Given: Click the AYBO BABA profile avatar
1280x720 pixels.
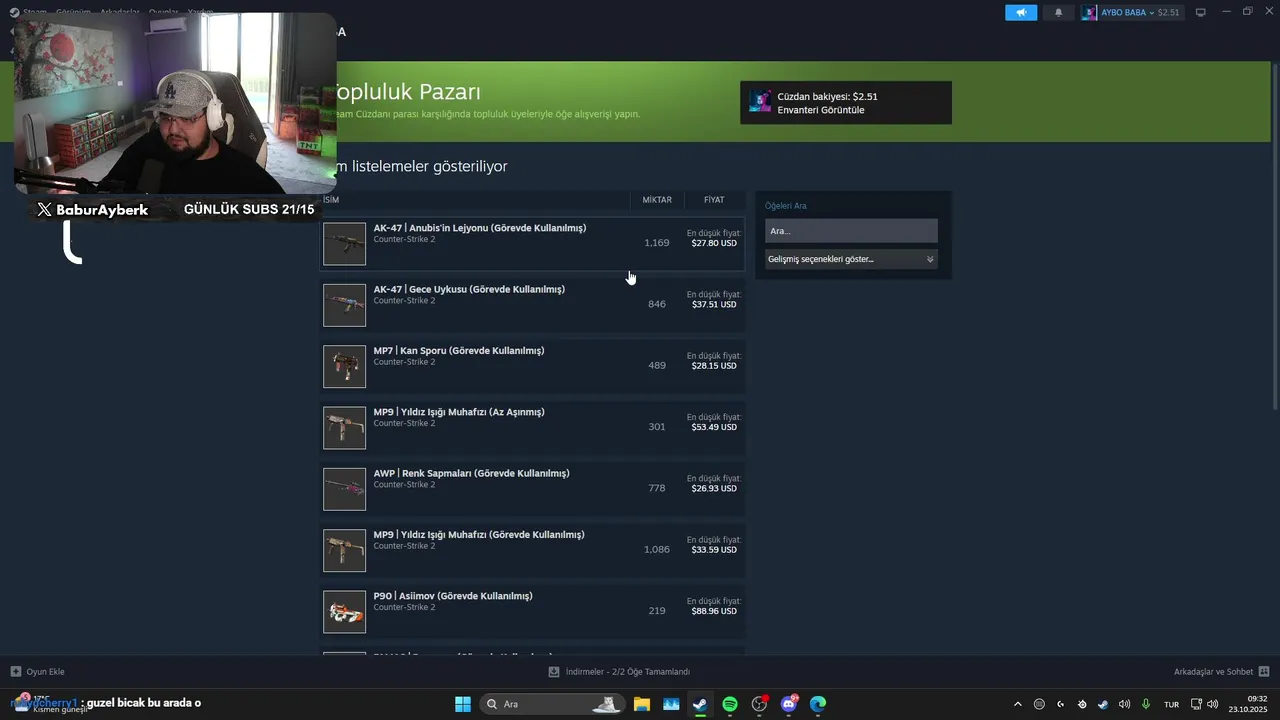Looking at the screenshot, I should (x=1090, y=13).
